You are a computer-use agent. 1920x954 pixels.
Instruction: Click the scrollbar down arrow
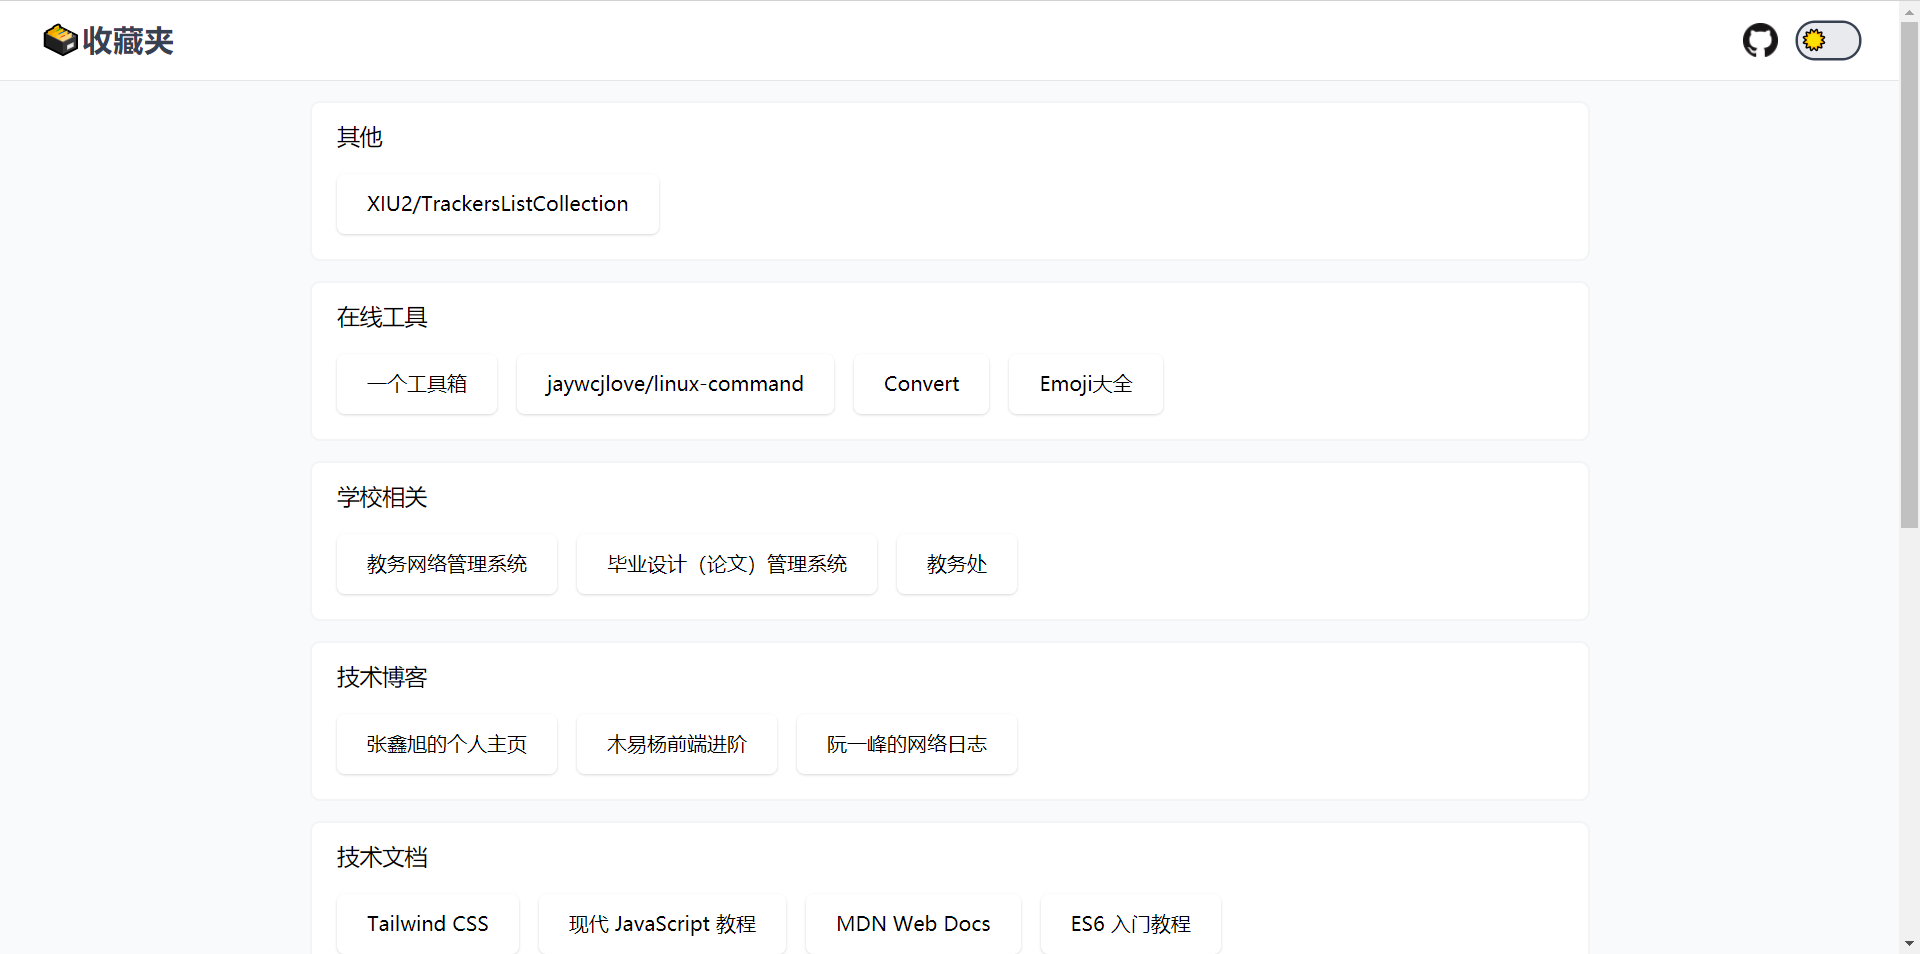[1909, 943]
